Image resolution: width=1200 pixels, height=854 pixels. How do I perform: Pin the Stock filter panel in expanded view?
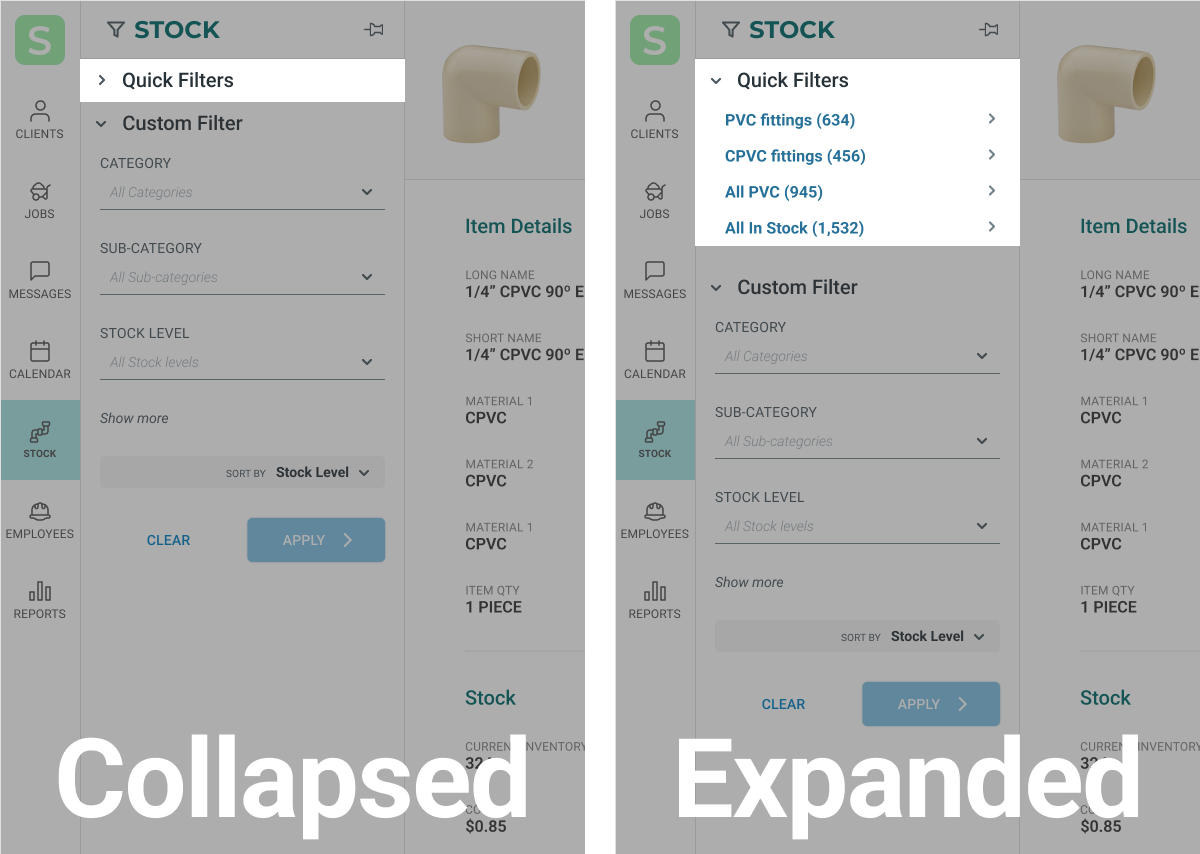click(989, 30)
